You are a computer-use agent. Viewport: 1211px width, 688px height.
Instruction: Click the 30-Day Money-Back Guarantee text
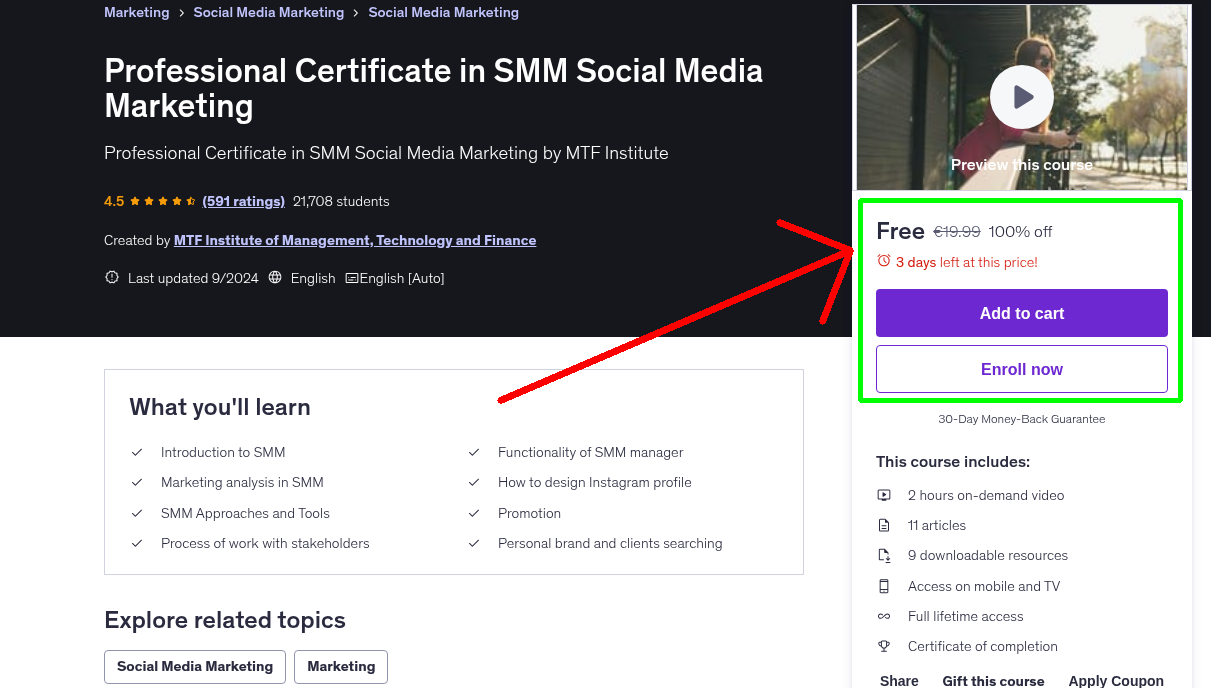point(1022,419)
